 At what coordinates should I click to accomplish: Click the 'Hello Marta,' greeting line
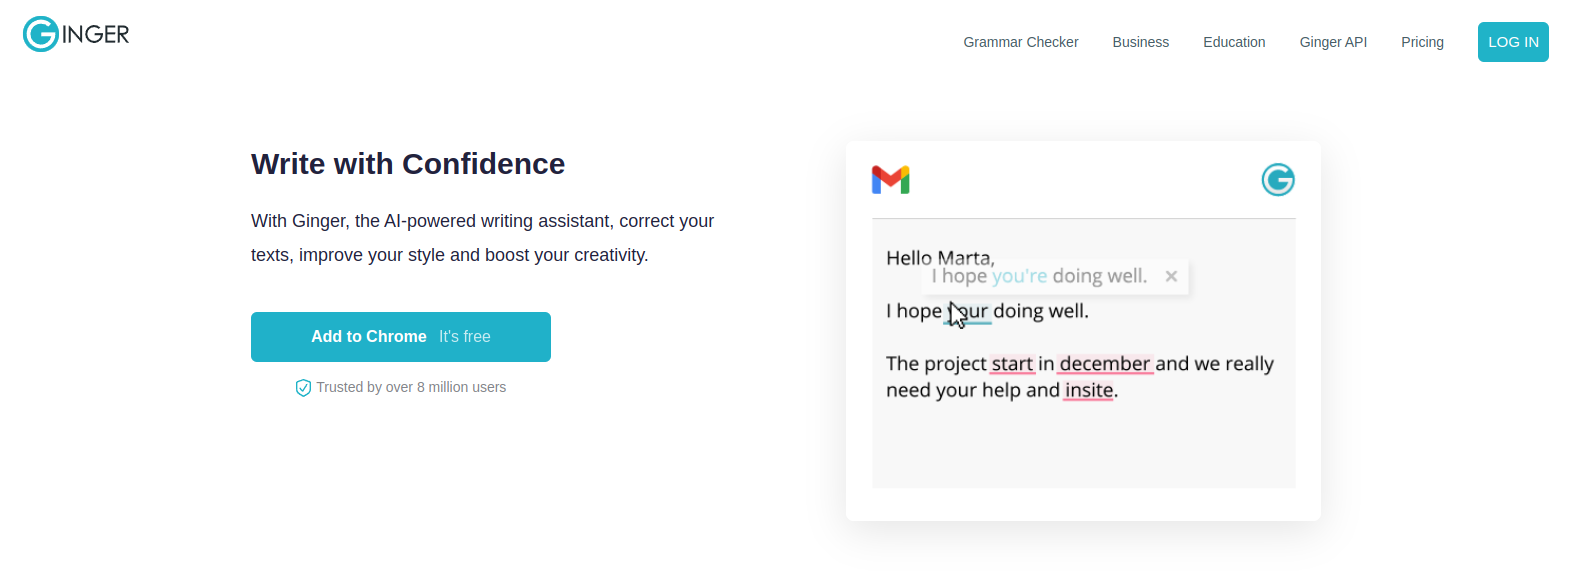pyautogui.click(x=940, y=257)
